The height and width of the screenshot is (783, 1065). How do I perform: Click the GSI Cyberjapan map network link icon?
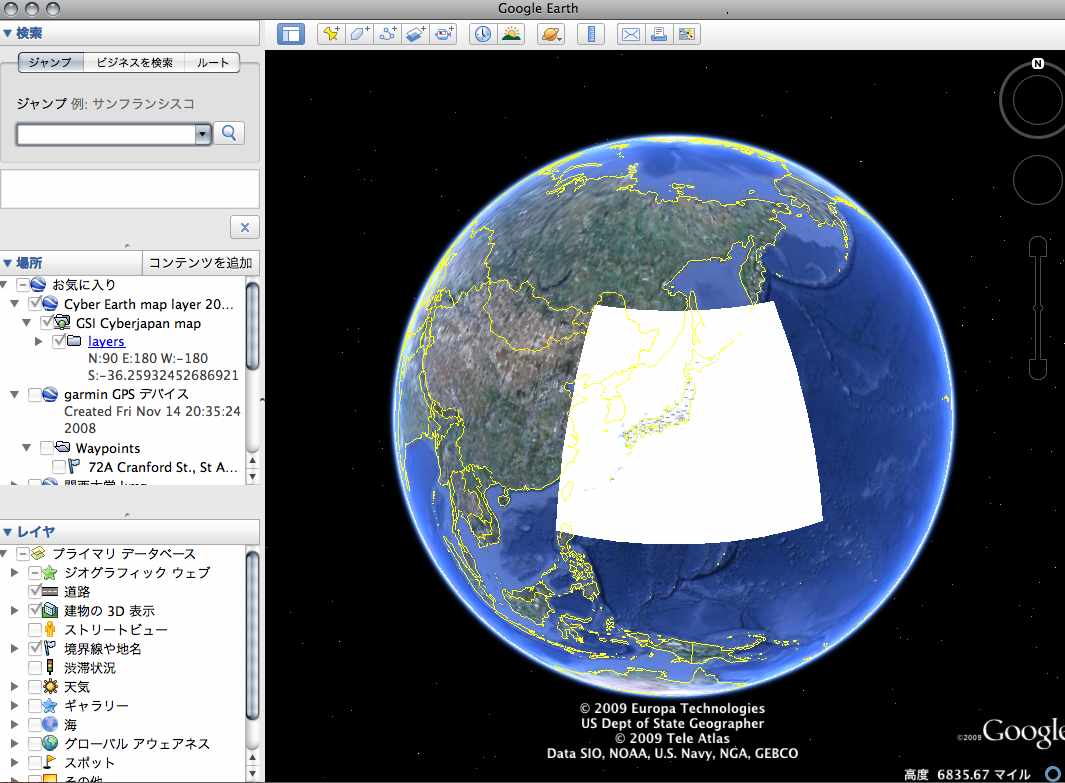62,323
